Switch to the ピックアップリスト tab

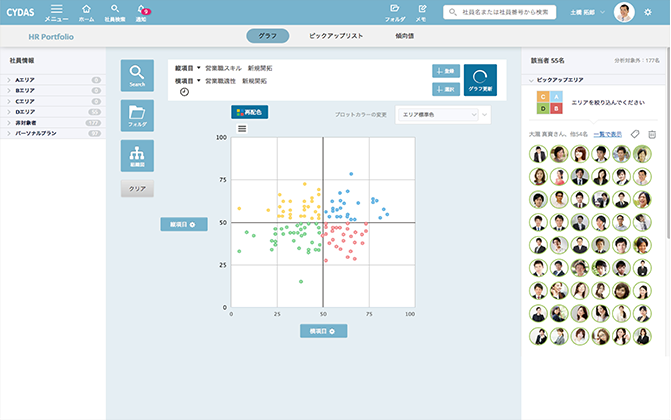pyautogui.click(x=336, y=36)
